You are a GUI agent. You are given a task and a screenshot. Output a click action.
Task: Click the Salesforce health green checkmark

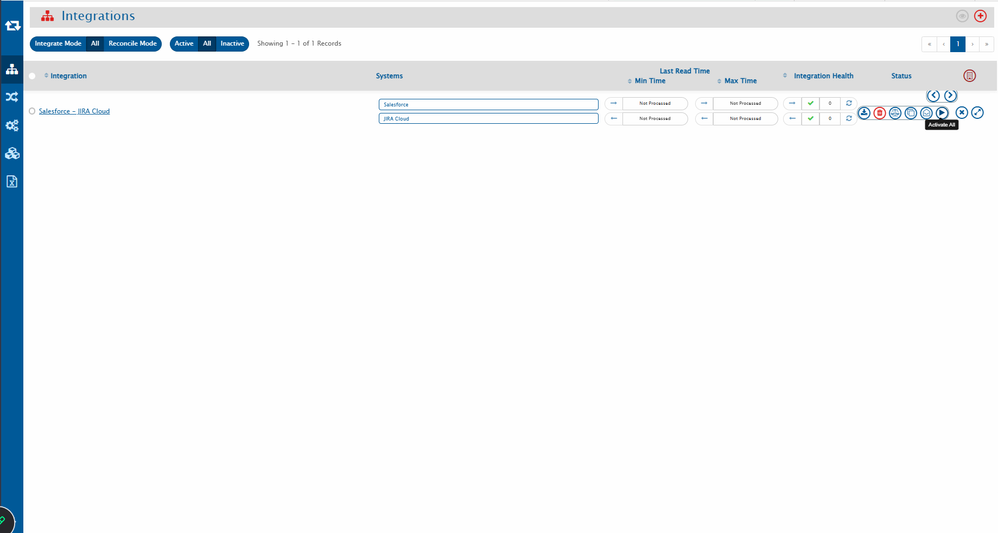810,103
